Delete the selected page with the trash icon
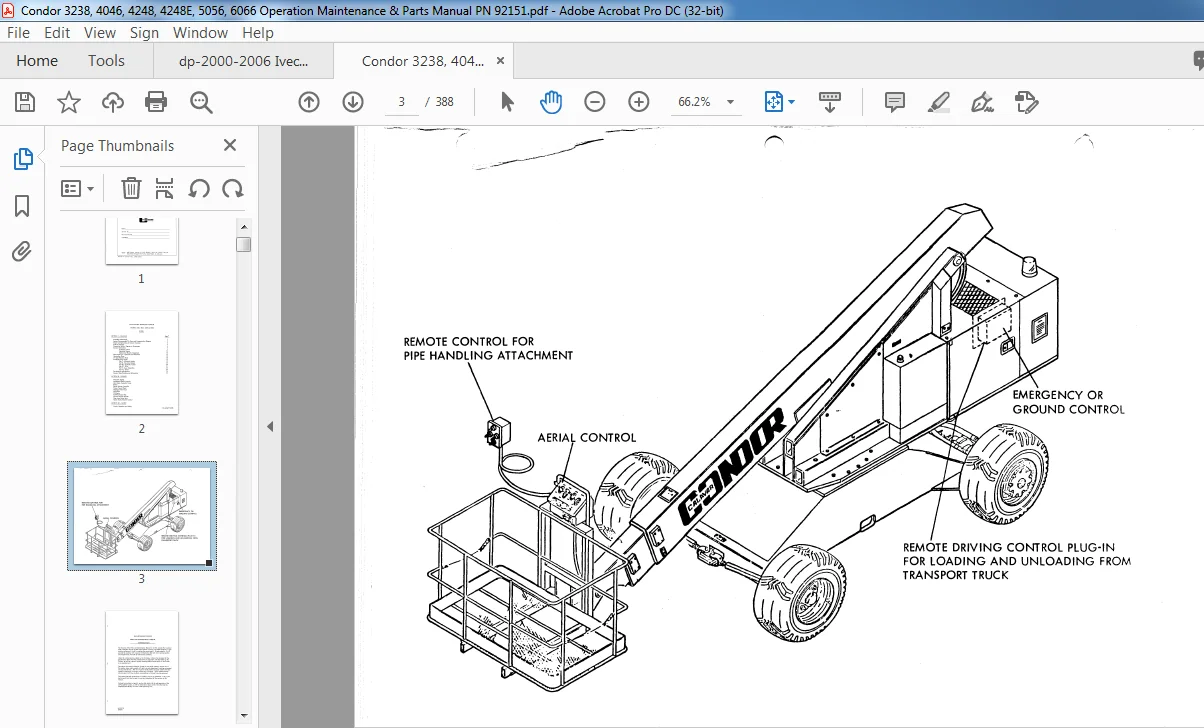Screen dimensions: 1204x728 tap(131, 188)
